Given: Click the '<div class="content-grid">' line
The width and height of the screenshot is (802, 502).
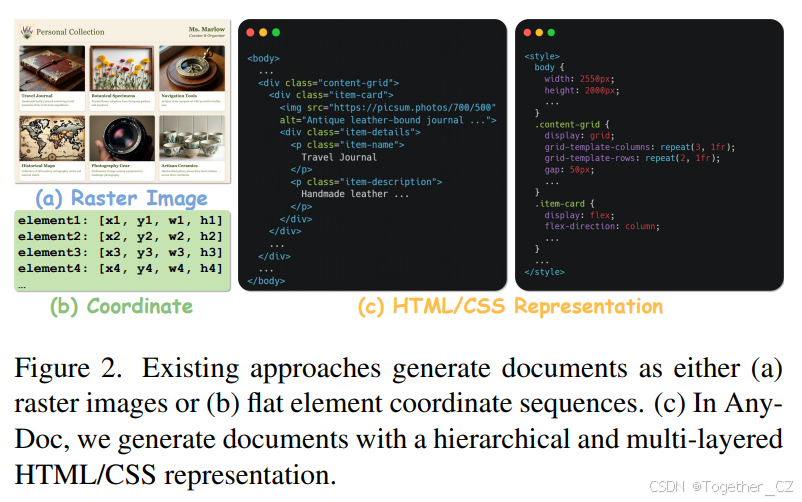Looking at the screenshot, I should 328,83.
